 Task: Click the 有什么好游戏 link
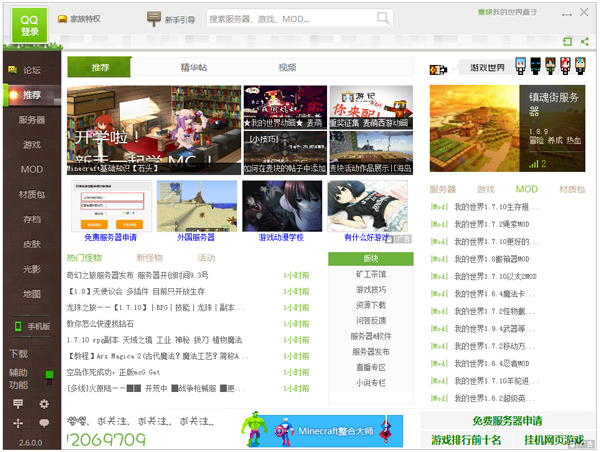pos(366,237)
